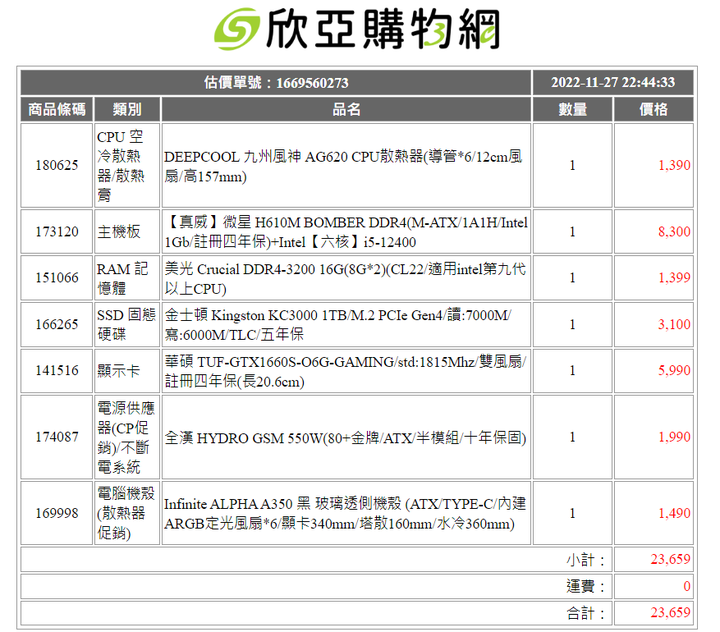Select product code 180625
This screenshot has width=720, height=632.
click(57, 165)
